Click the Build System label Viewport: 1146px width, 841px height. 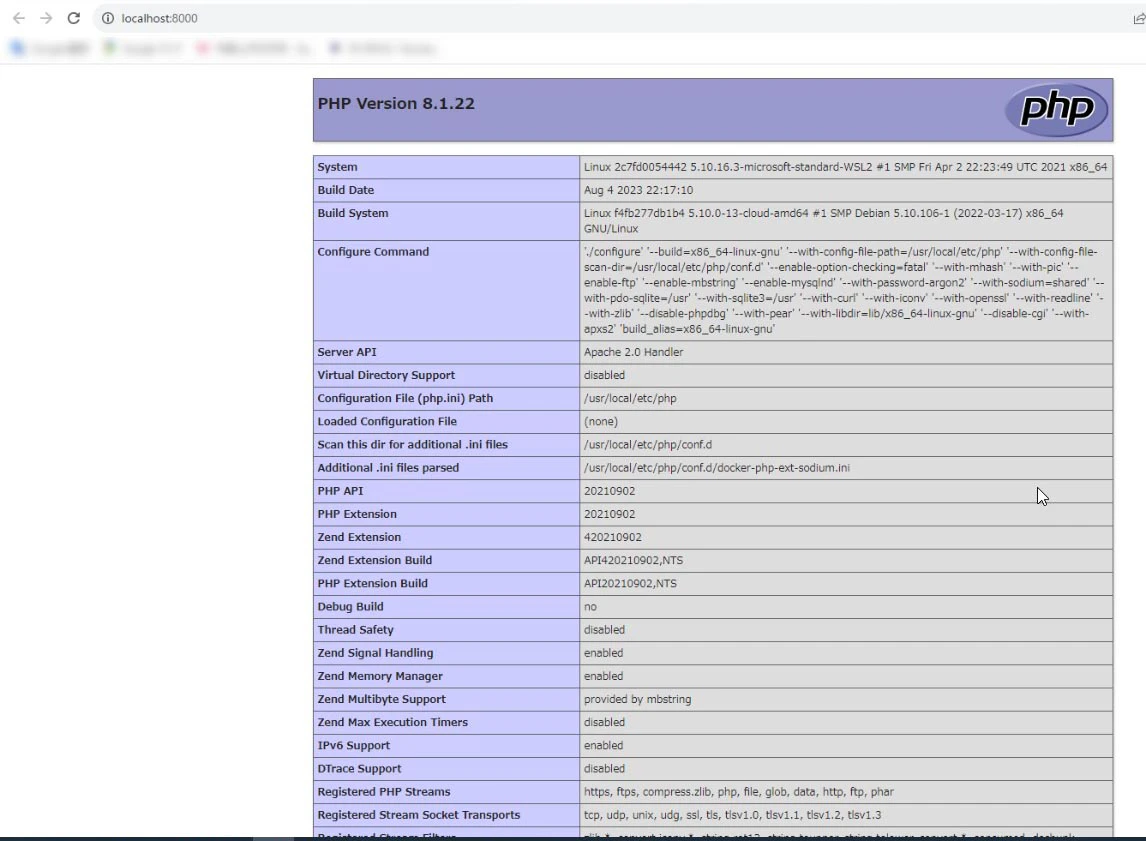[x=353, y=213]
